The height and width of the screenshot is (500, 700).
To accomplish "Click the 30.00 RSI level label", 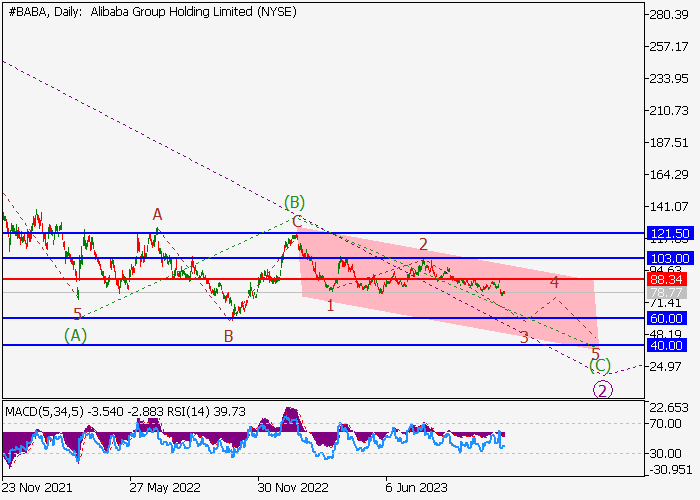I will click(665, 454).
